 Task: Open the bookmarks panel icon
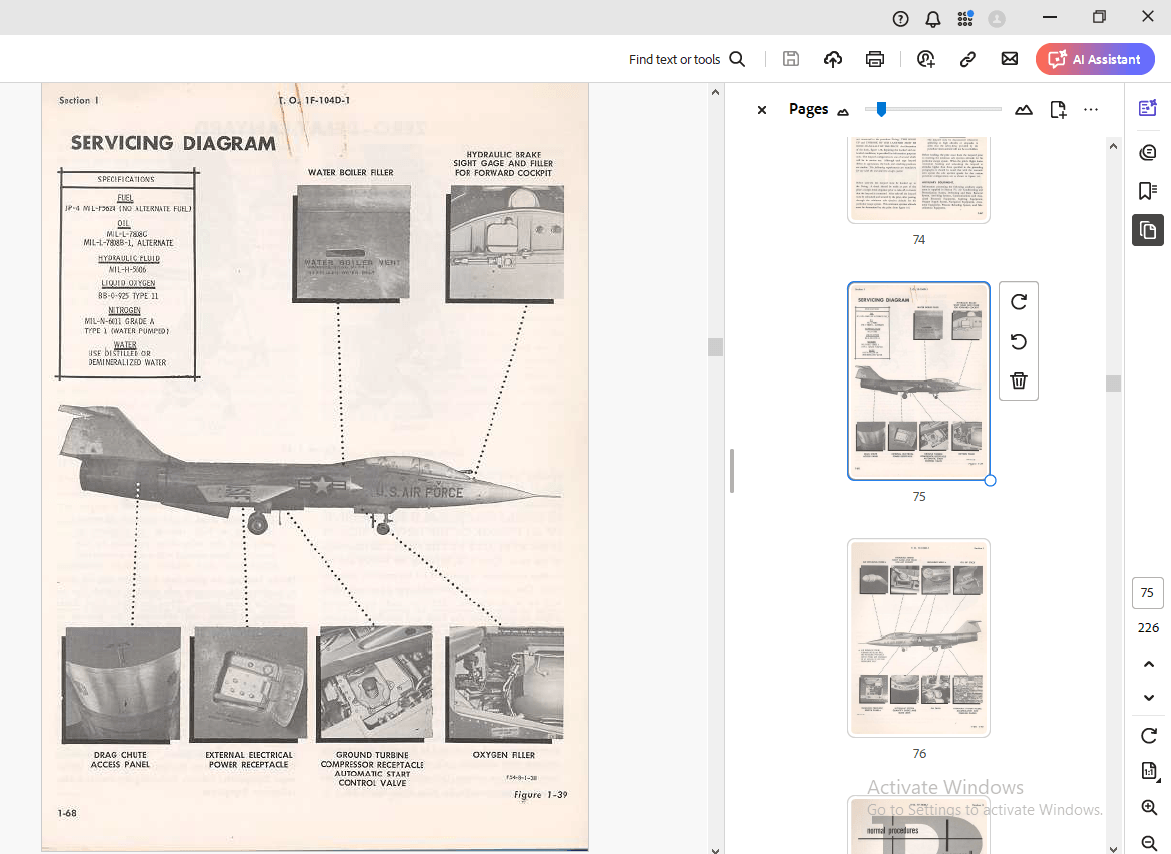[x=1148, y=190]
